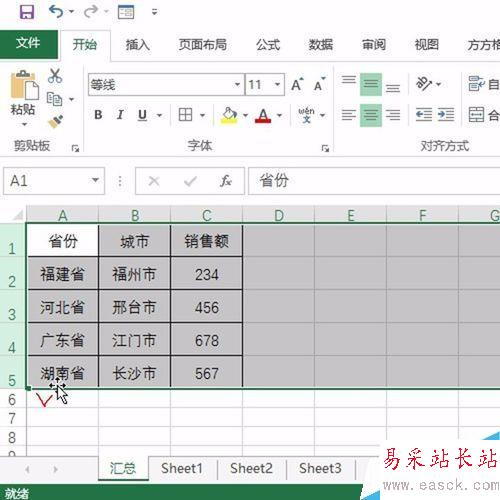Confirm formula entry with checkmark
Viewport: 500px width, 500px height.
pyautogui.click(x=190, y=181)
